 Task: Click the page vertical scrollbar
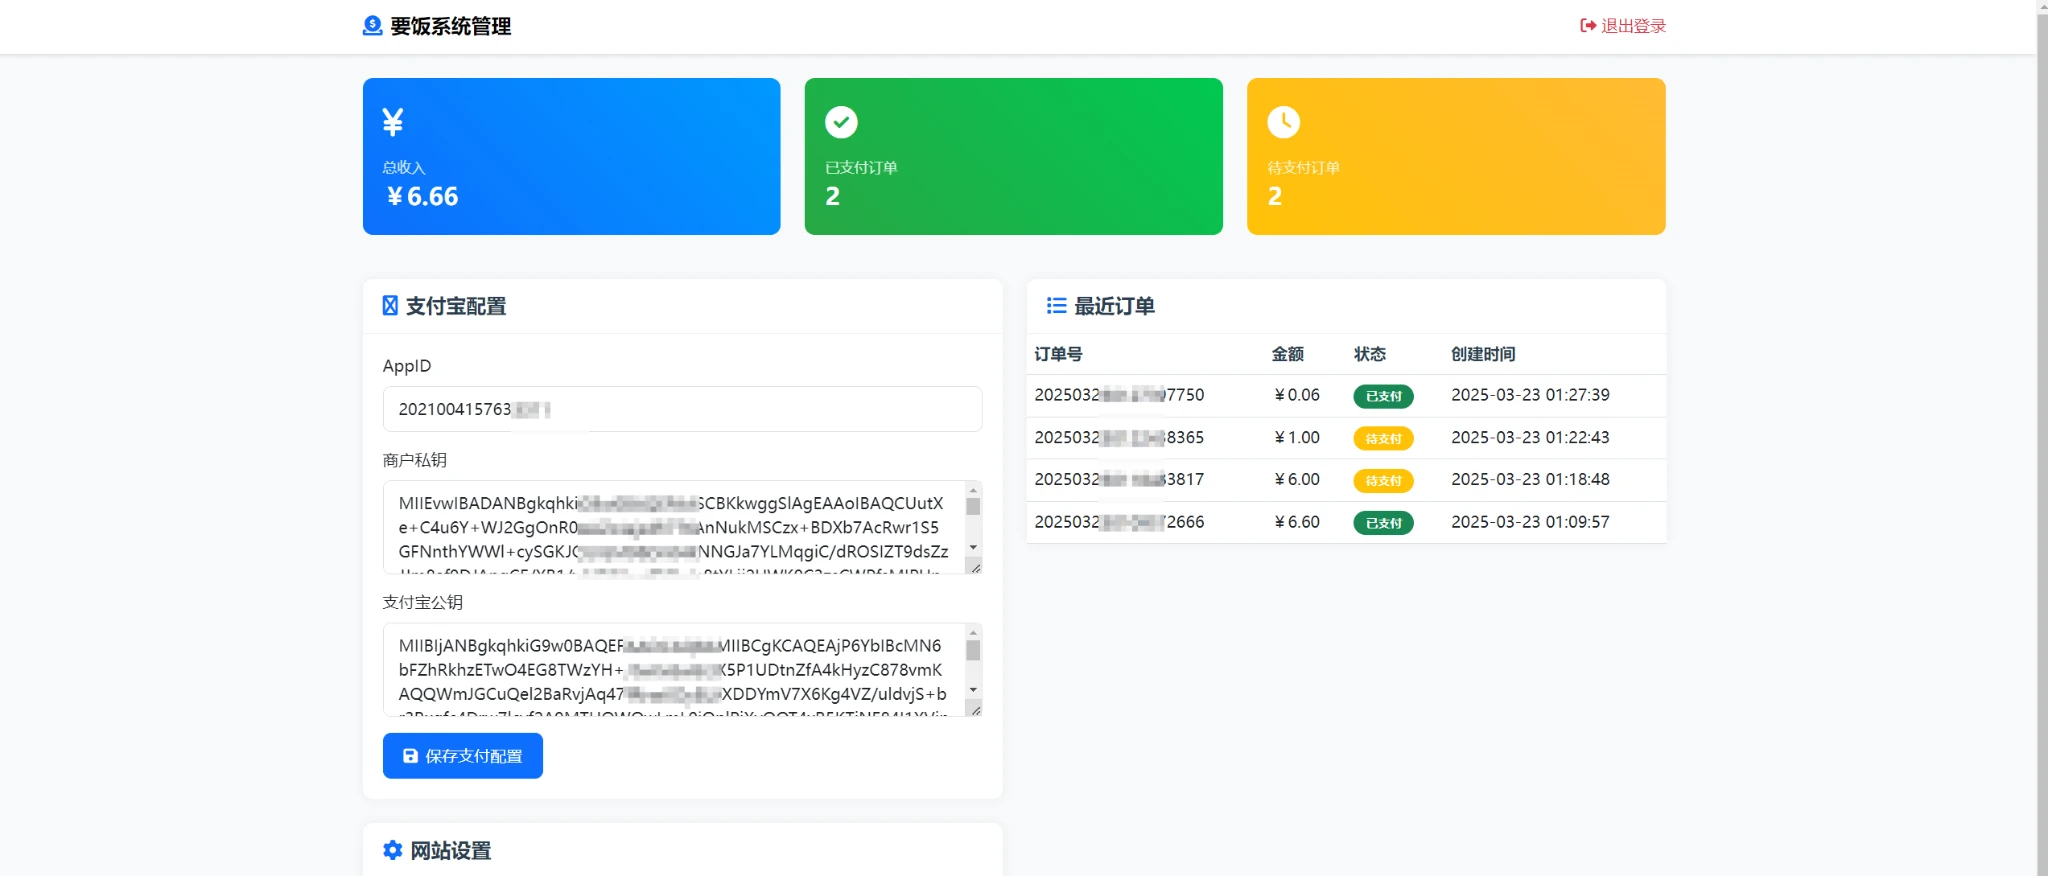pos(2041,438)
